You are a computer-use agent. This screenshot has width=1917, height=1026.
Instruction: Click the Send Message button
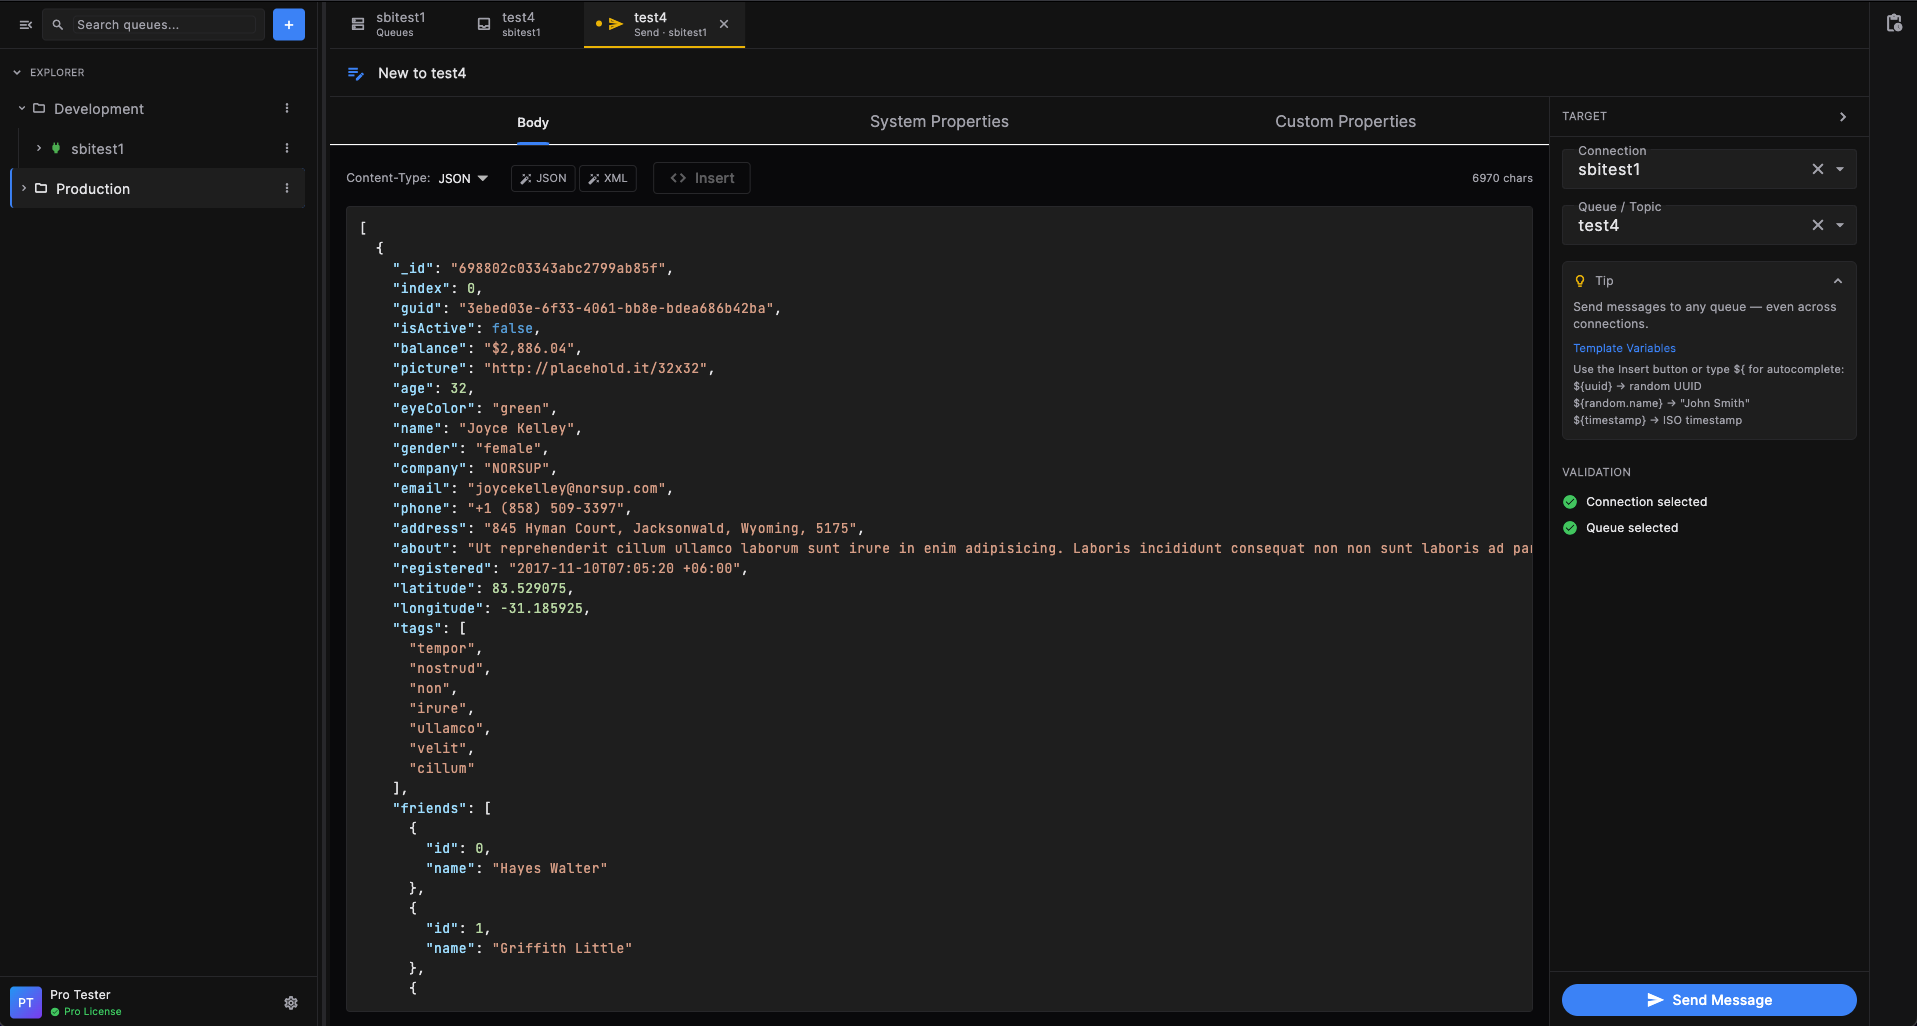[x=1708, y=1000]
